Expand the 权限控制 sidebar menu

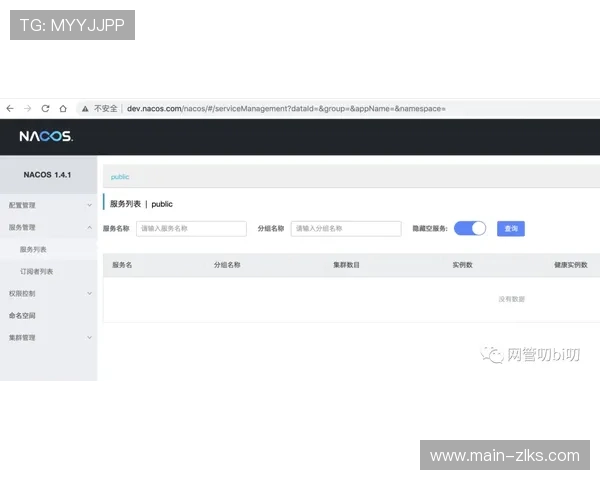pyautogui.click(x=49, y=294)
